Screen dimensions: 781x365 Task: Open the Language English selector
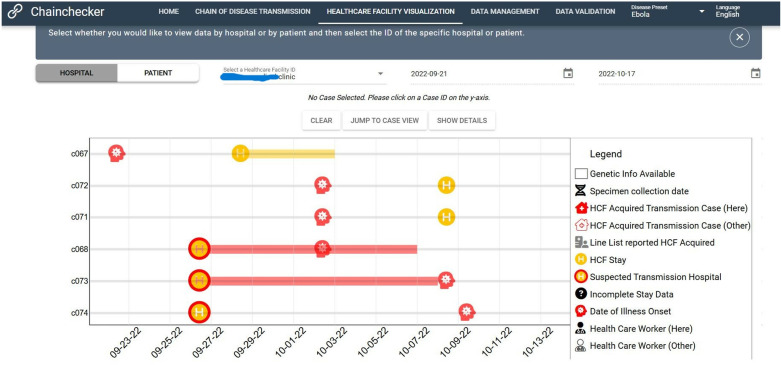(x=728, y=11)
